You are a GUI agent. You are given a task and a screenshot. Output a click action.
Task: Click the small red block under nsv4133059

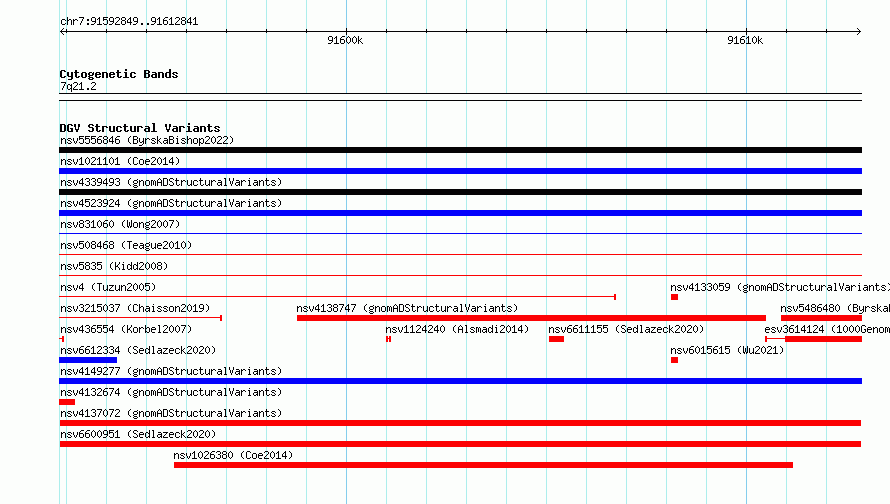click(x=674, y=297)
